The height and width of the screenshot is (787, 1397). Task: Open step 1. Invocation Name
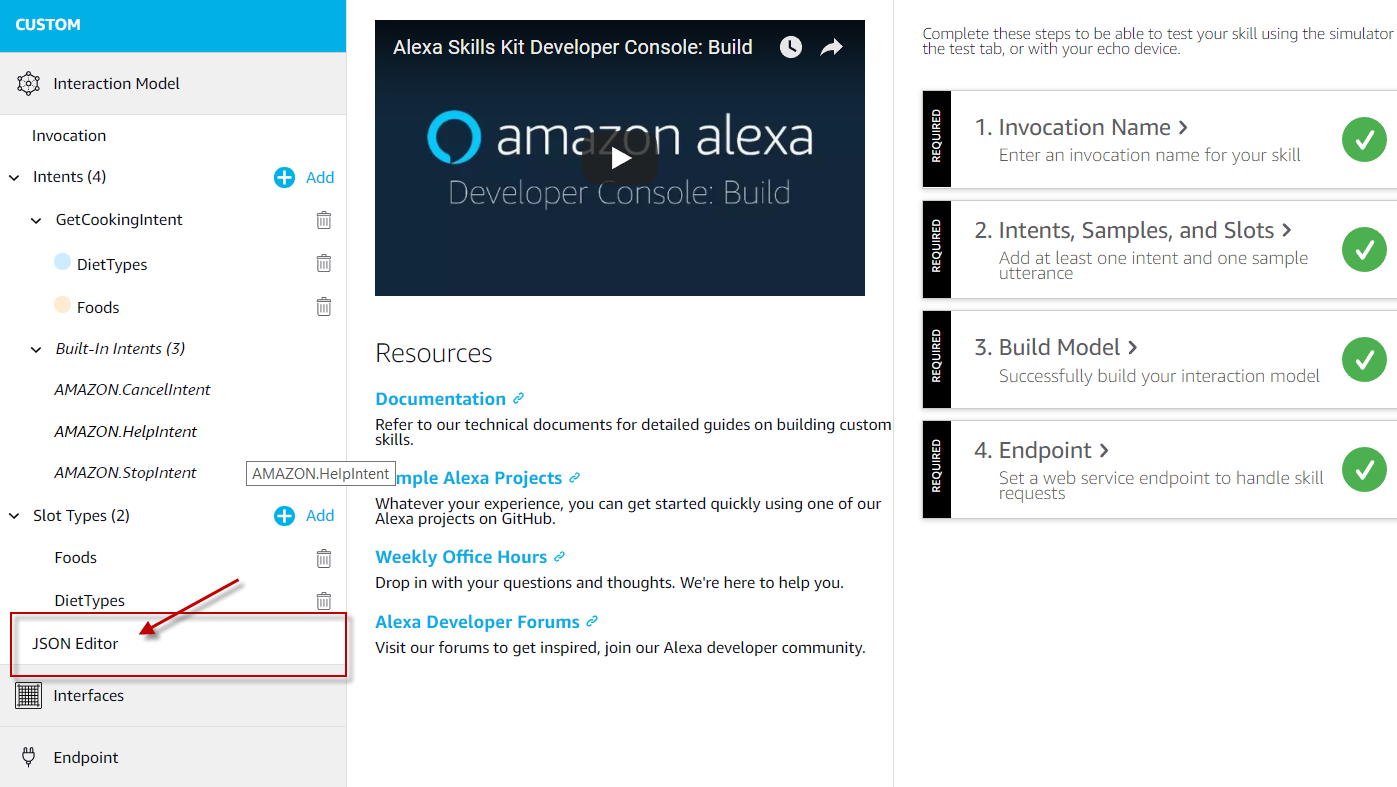pos(1081,128)
